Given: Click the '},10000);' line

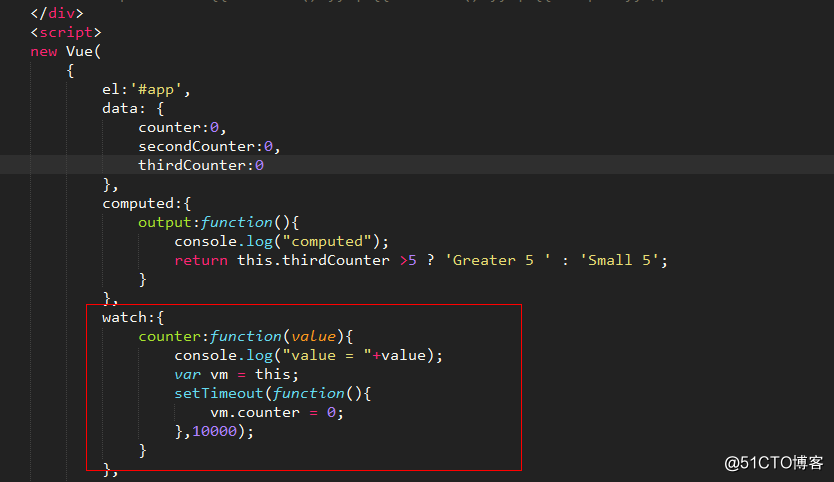Looking at the screenshot, I should coord(214,431).
